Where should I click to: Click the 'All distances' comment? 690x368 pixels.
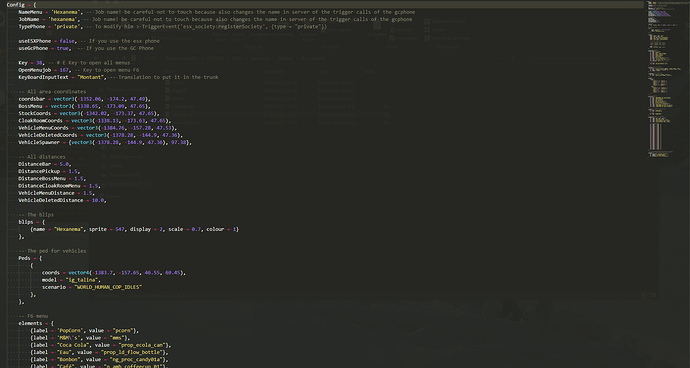pos(46,157)
